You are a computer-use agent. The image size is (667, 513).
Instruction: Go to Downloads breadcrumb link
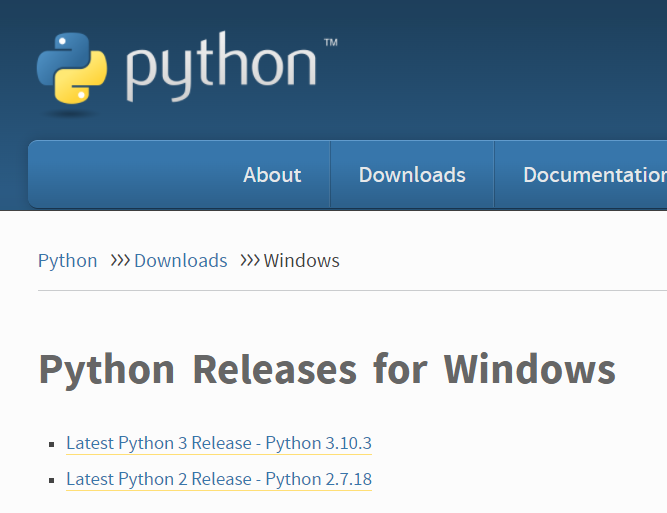(x=181, y=260)
